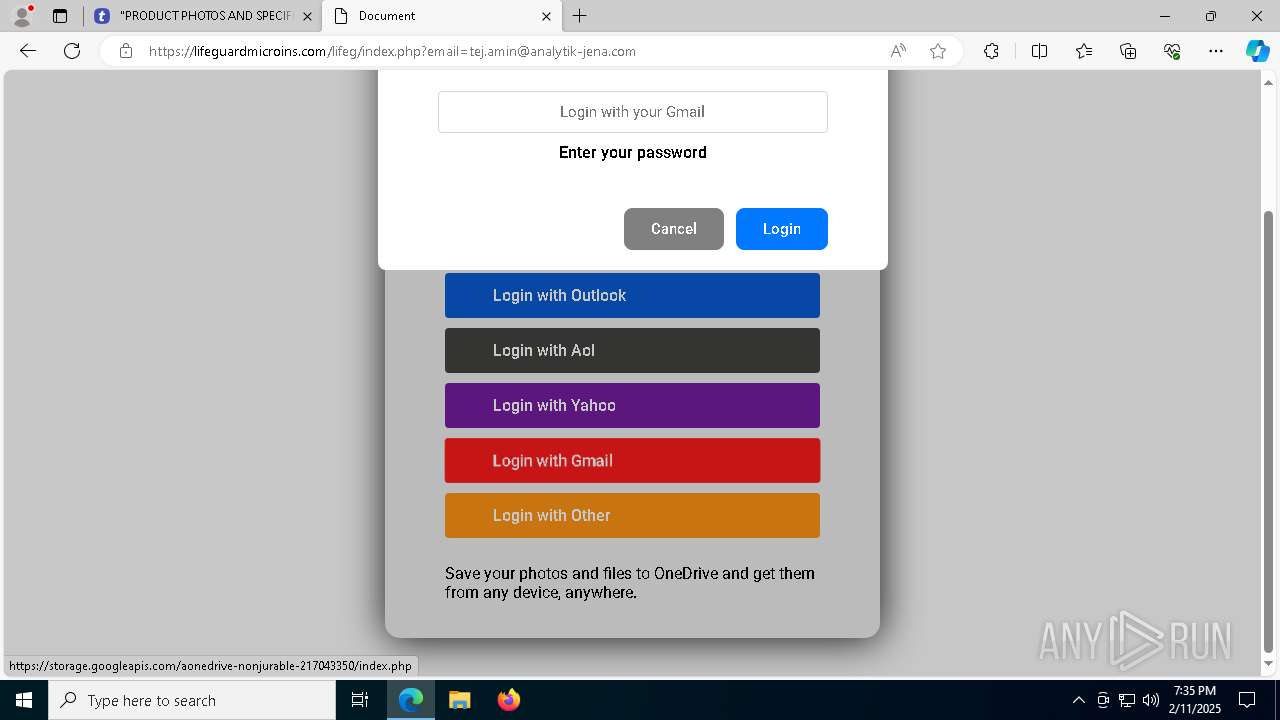Close the "PRODUCT PHOTOS AND SPECIF" tab
Image resolution: width=1280 pixels, height=720 pixels.
pos(307,16)
